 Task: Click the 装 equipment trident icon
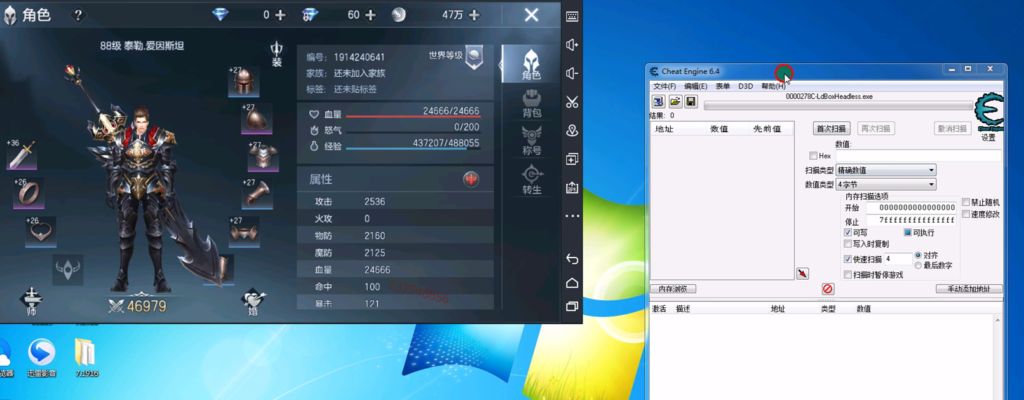coord(277,54)
